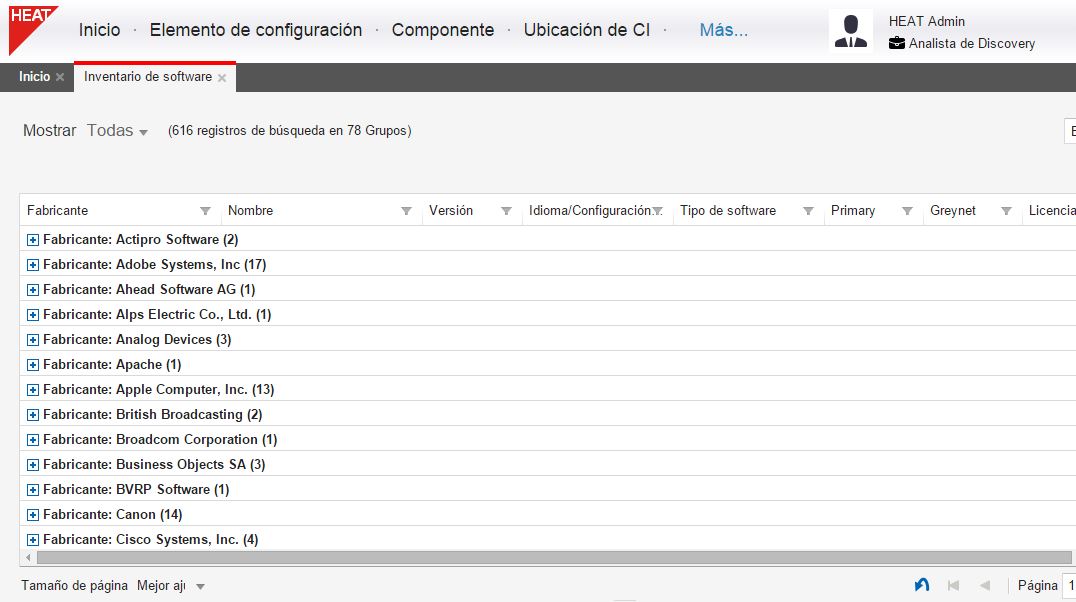Sort by the Idioma/Configuración column header
Image resolution: width=1076 pixels, height=602 pixels.
click(x=589, y=211)
